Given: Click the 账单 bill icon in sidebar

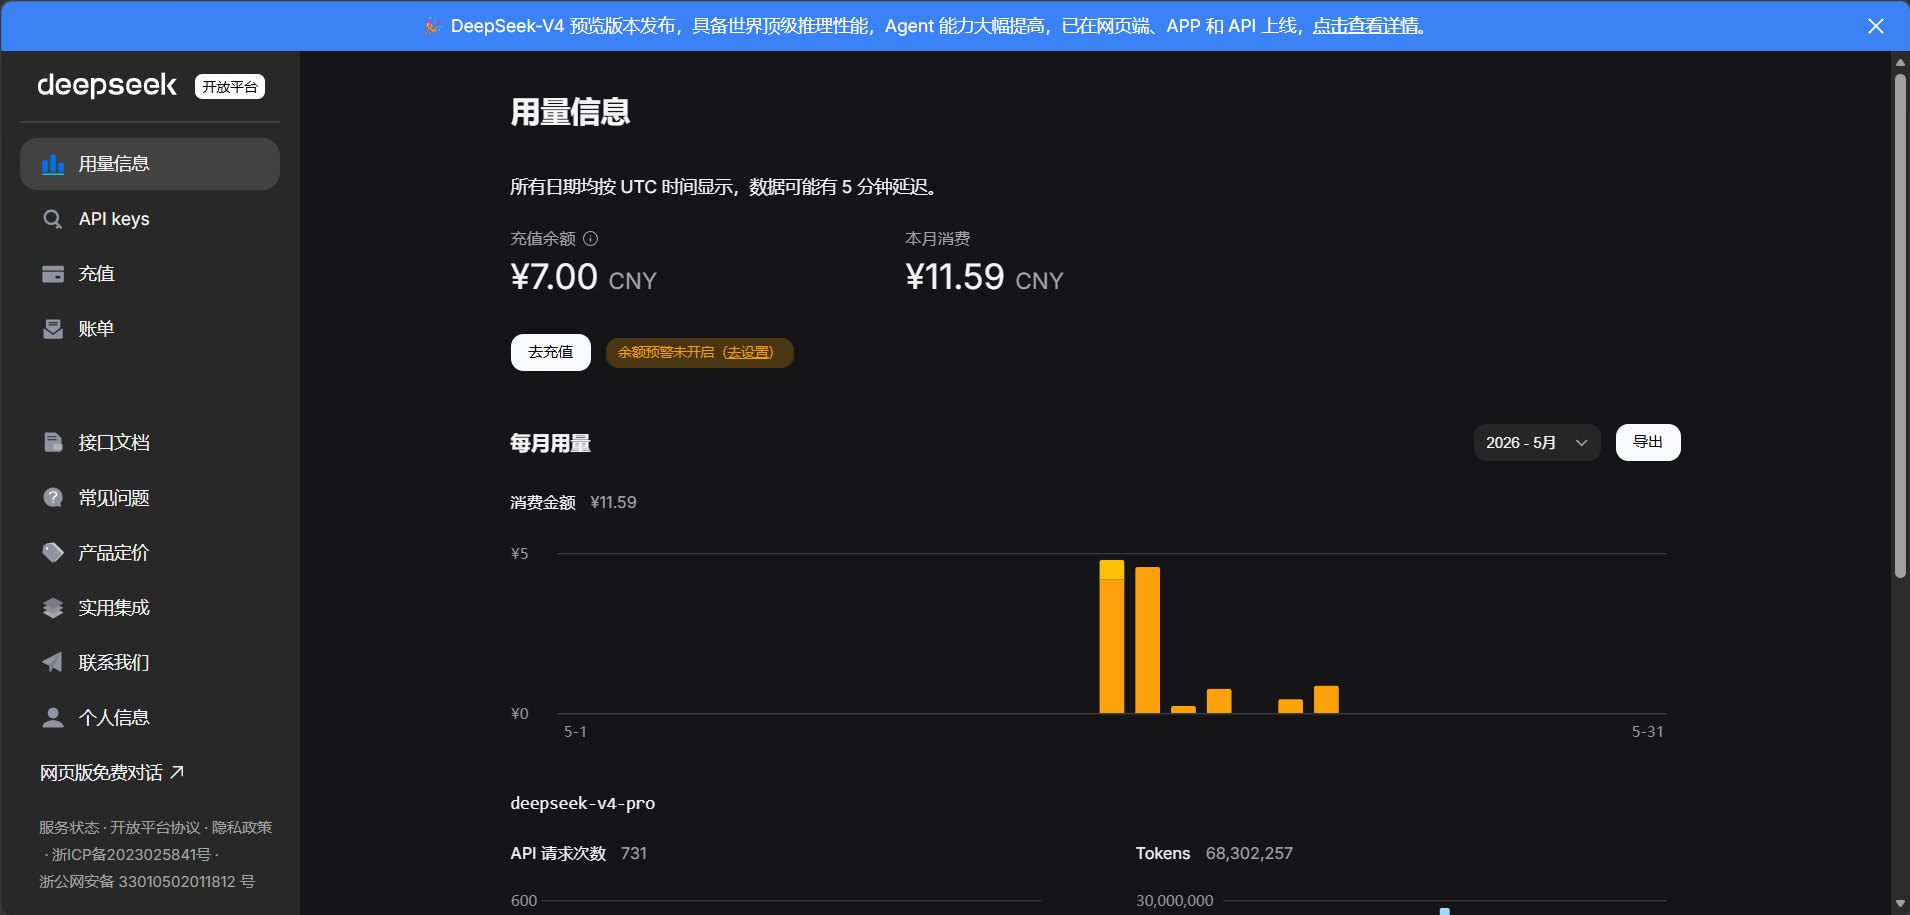Looking at the screenshot, I should [x=53, y=329].
